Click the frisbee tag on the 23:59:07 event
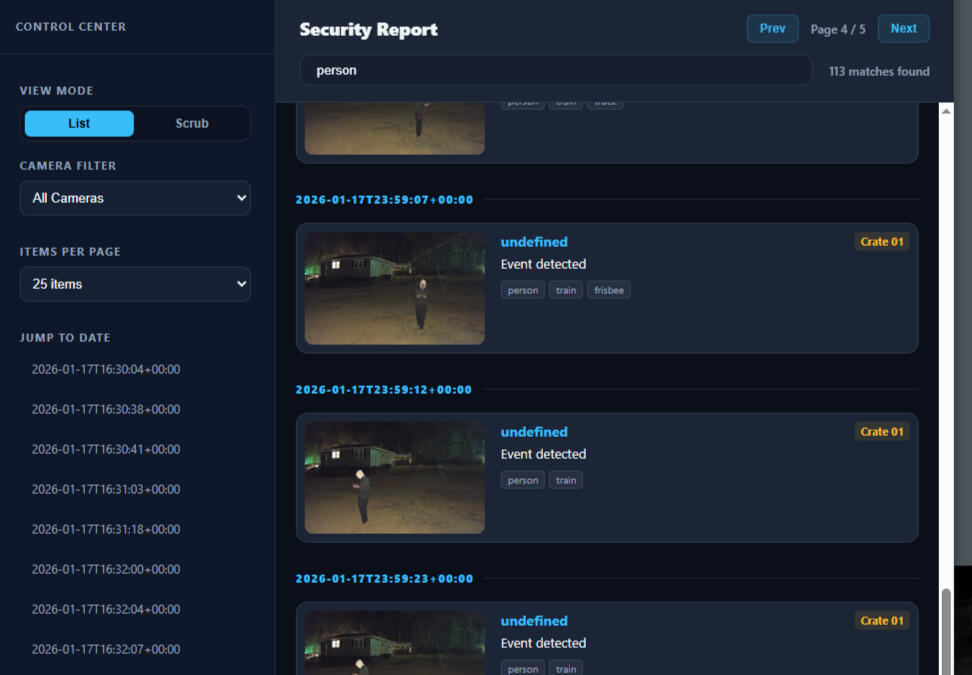 tap(608, 291)
